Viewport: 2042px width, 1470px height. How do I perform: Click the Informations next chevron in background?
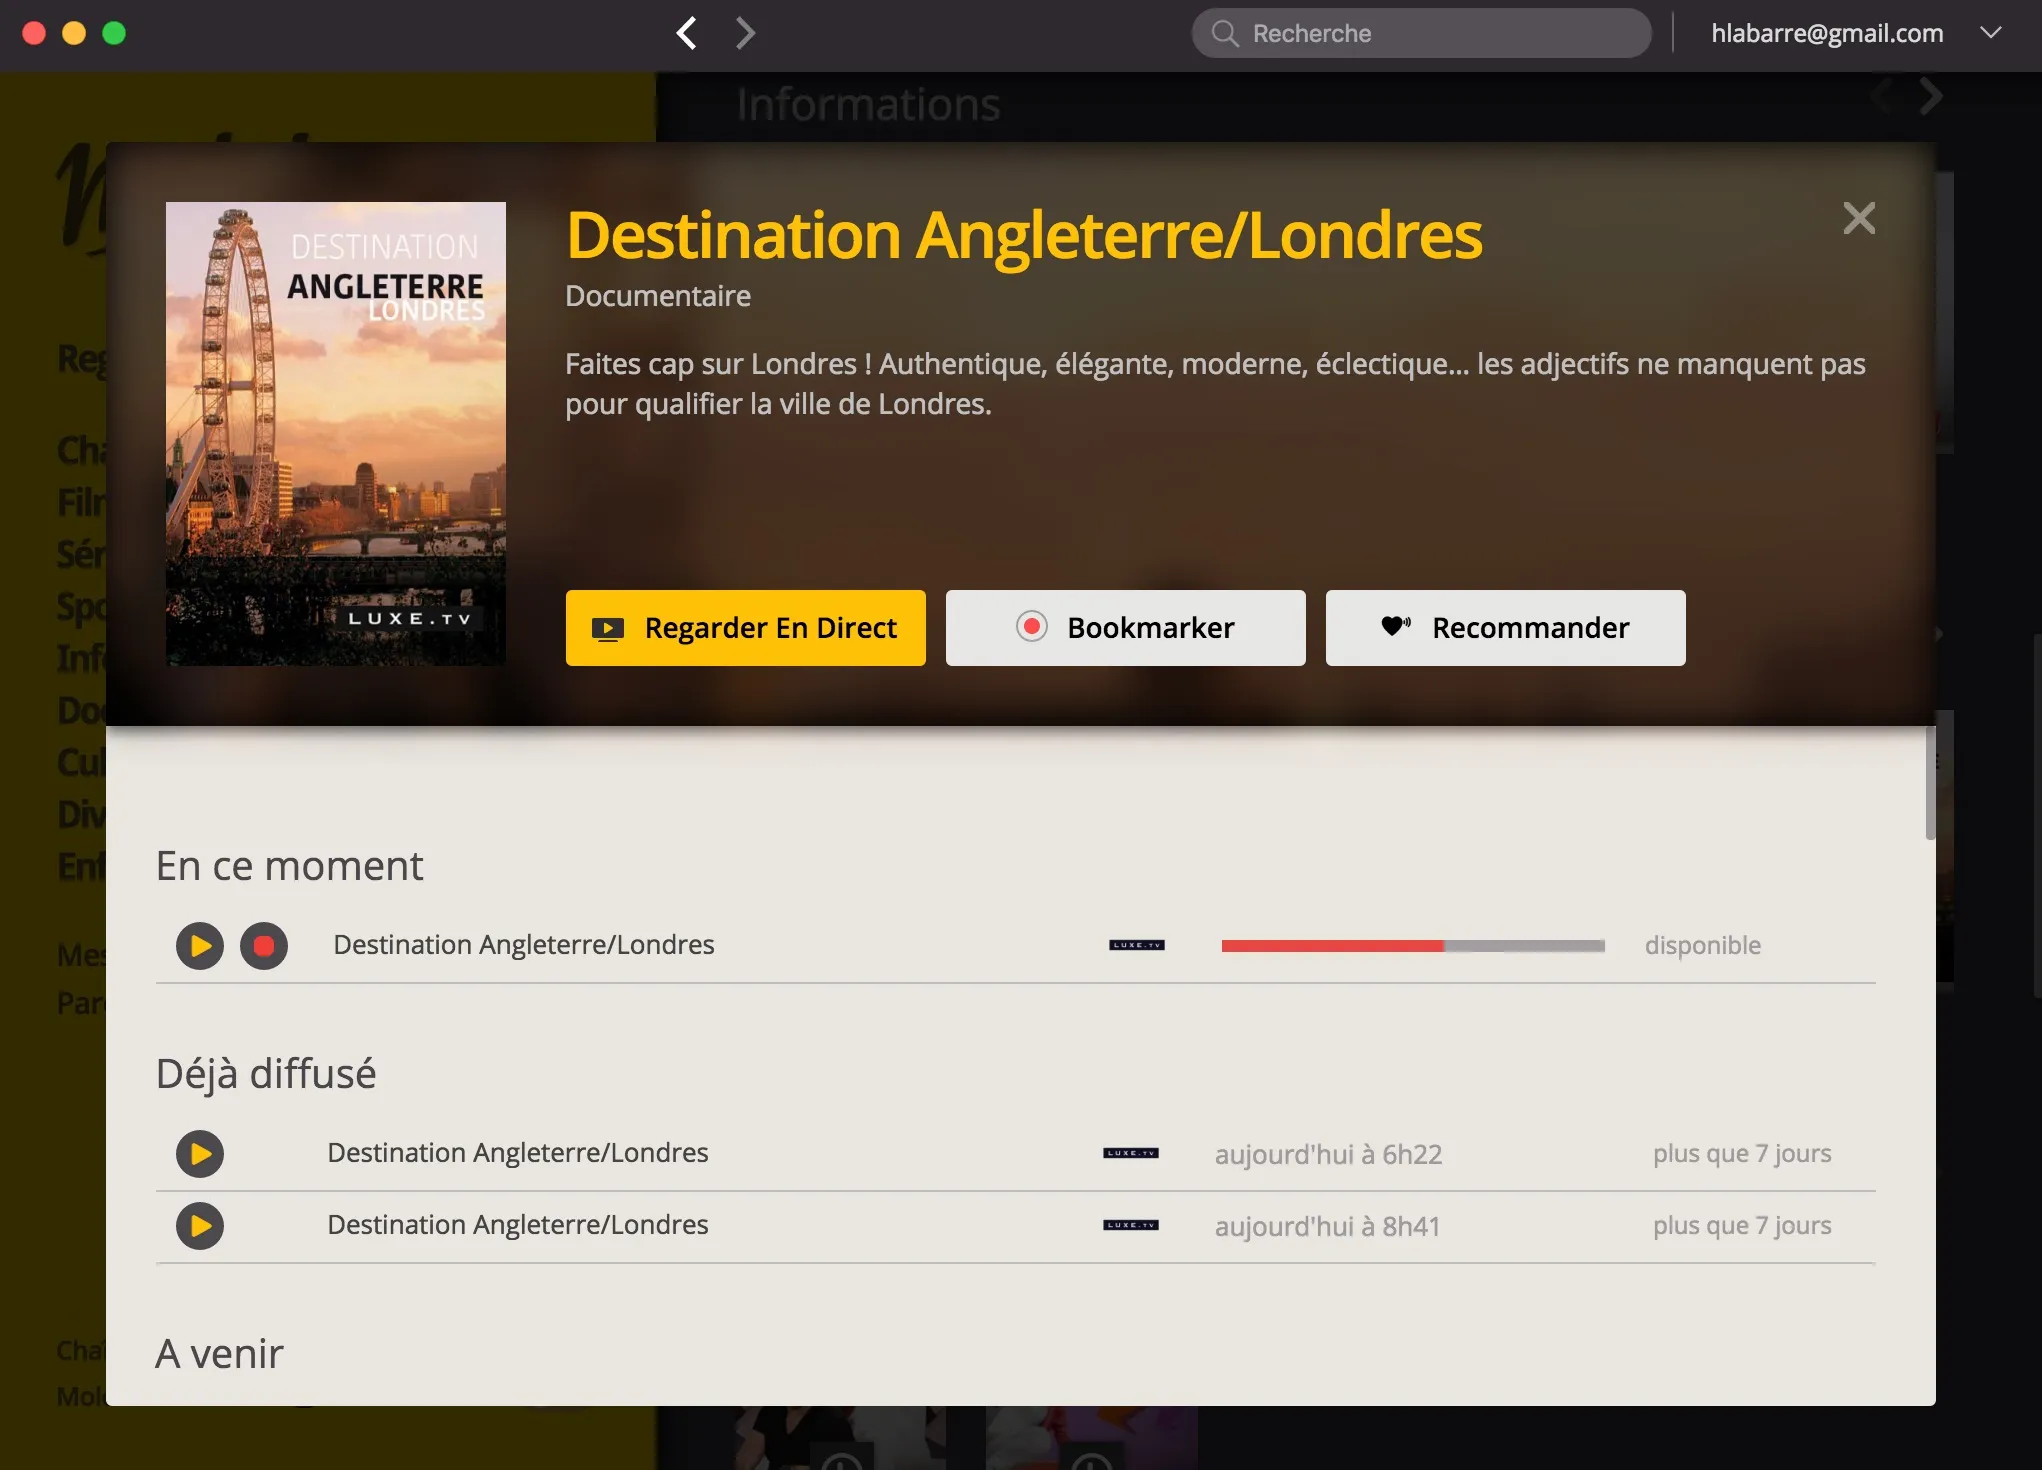point(1931,97)
